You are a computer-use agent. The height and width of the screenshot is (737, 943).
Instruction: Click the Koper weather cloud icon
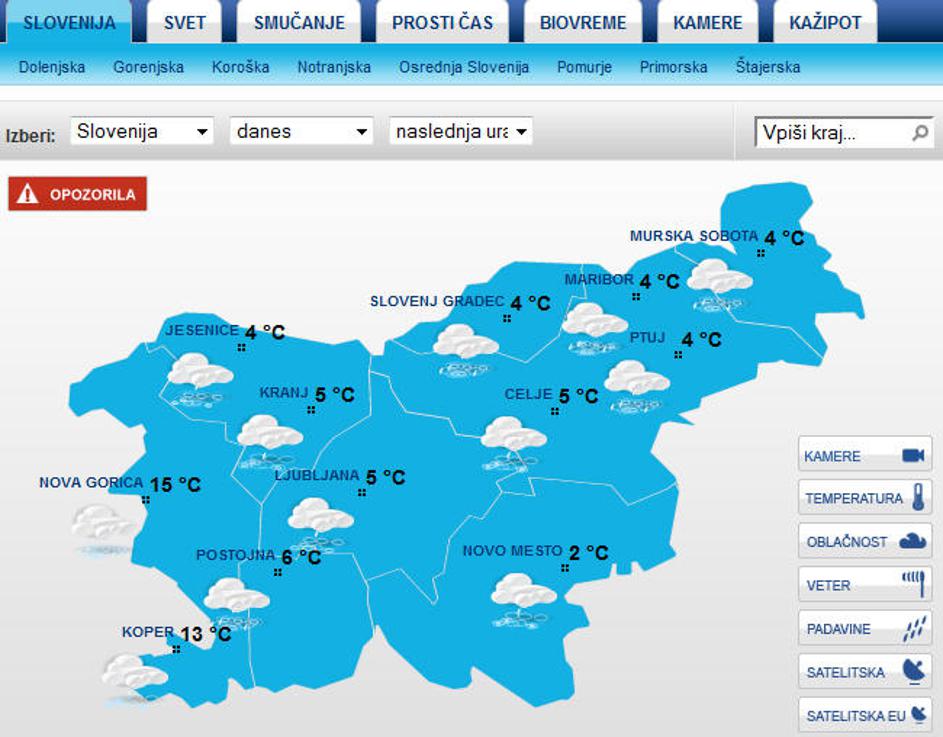[134, 675]
